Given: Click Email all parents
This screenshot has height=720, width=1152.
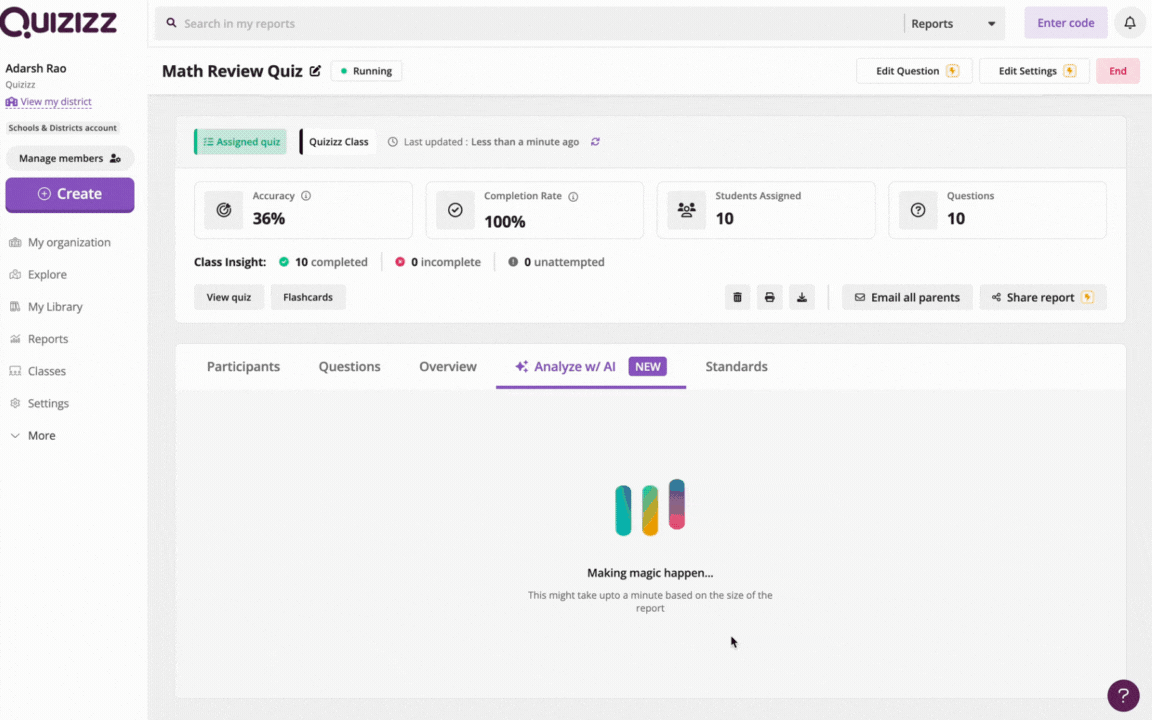Looking at the screenshot, I should click(907, 298).
